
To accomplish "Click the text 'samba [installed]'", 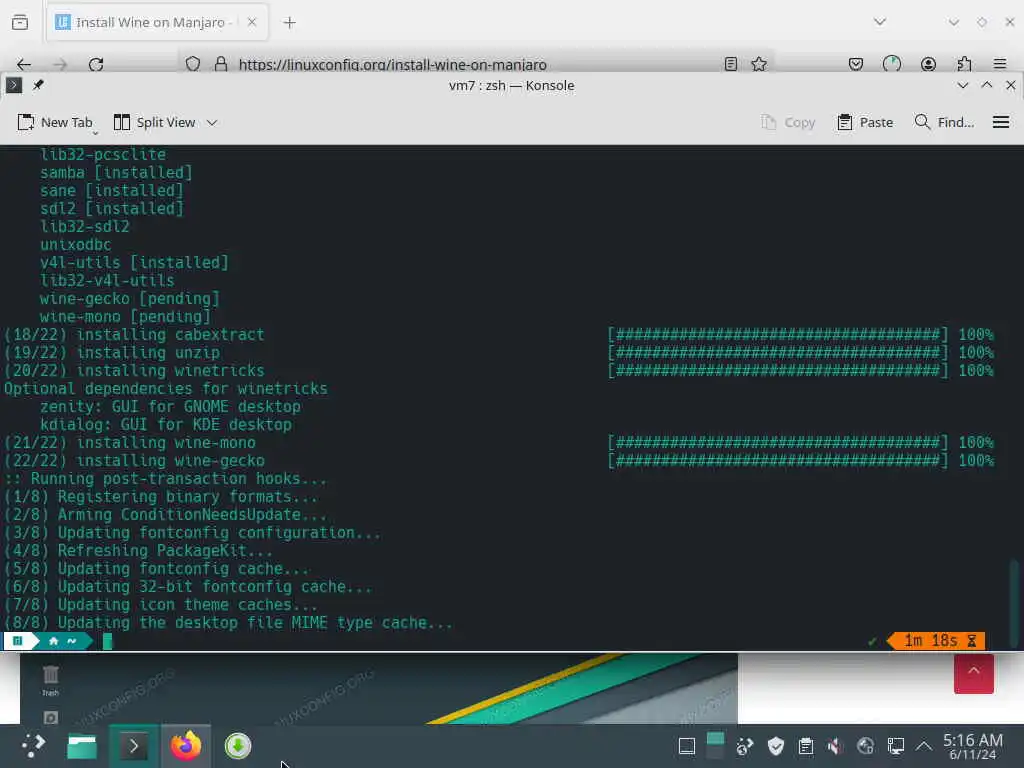I will (116, 172).
